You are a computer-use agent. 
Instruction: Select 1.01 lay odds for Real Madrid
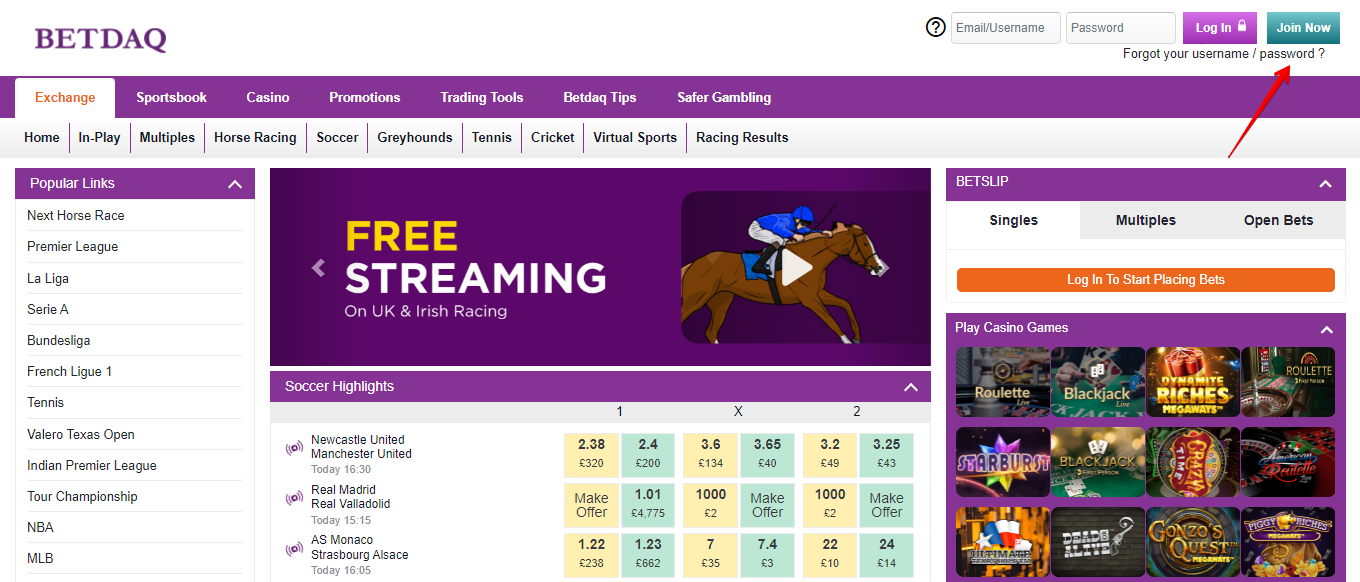pos(648,505)
